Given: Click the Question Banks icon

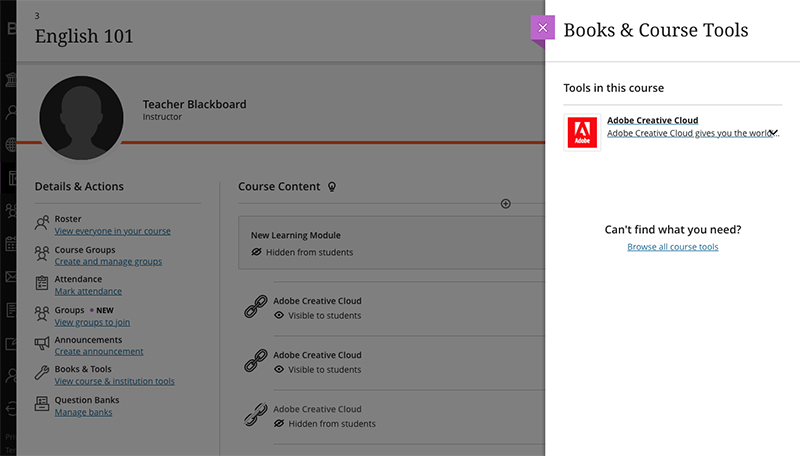Looking at the screenshot, I should point(42,405).
